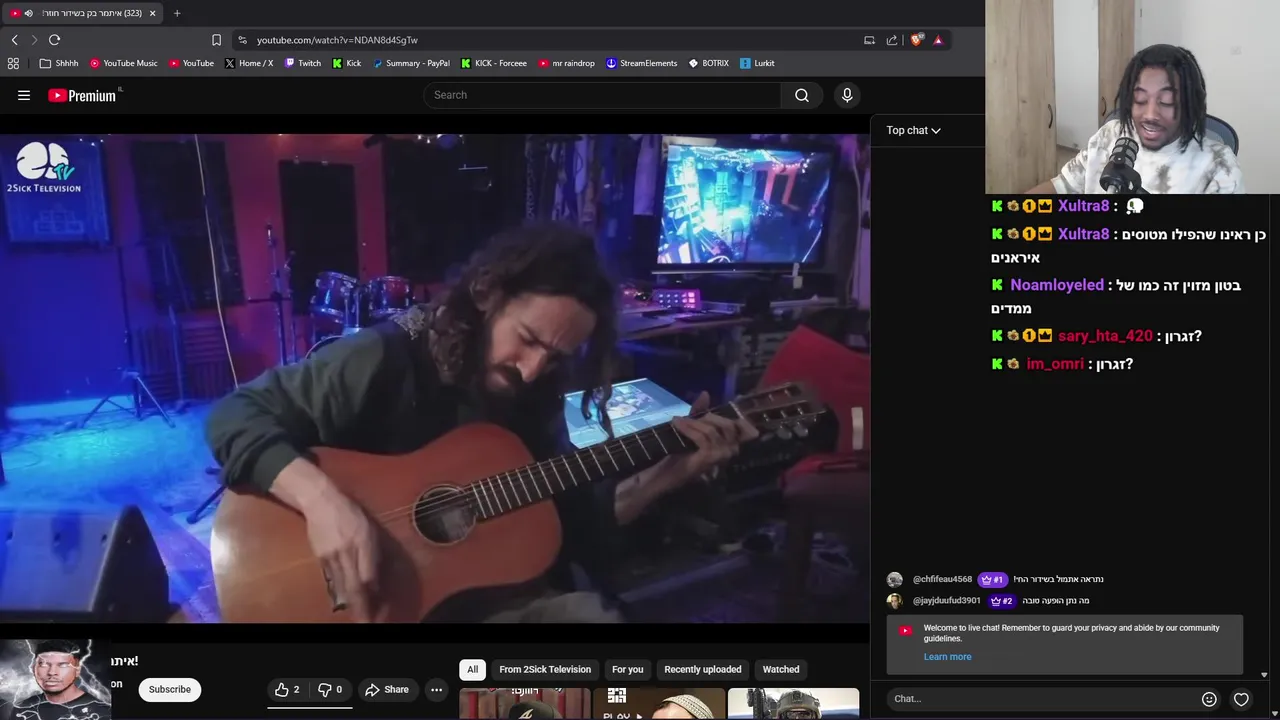1280x720 pixels.
Task: Follow the Learn more chat guidelines link
Action: (x=947, y=657)
